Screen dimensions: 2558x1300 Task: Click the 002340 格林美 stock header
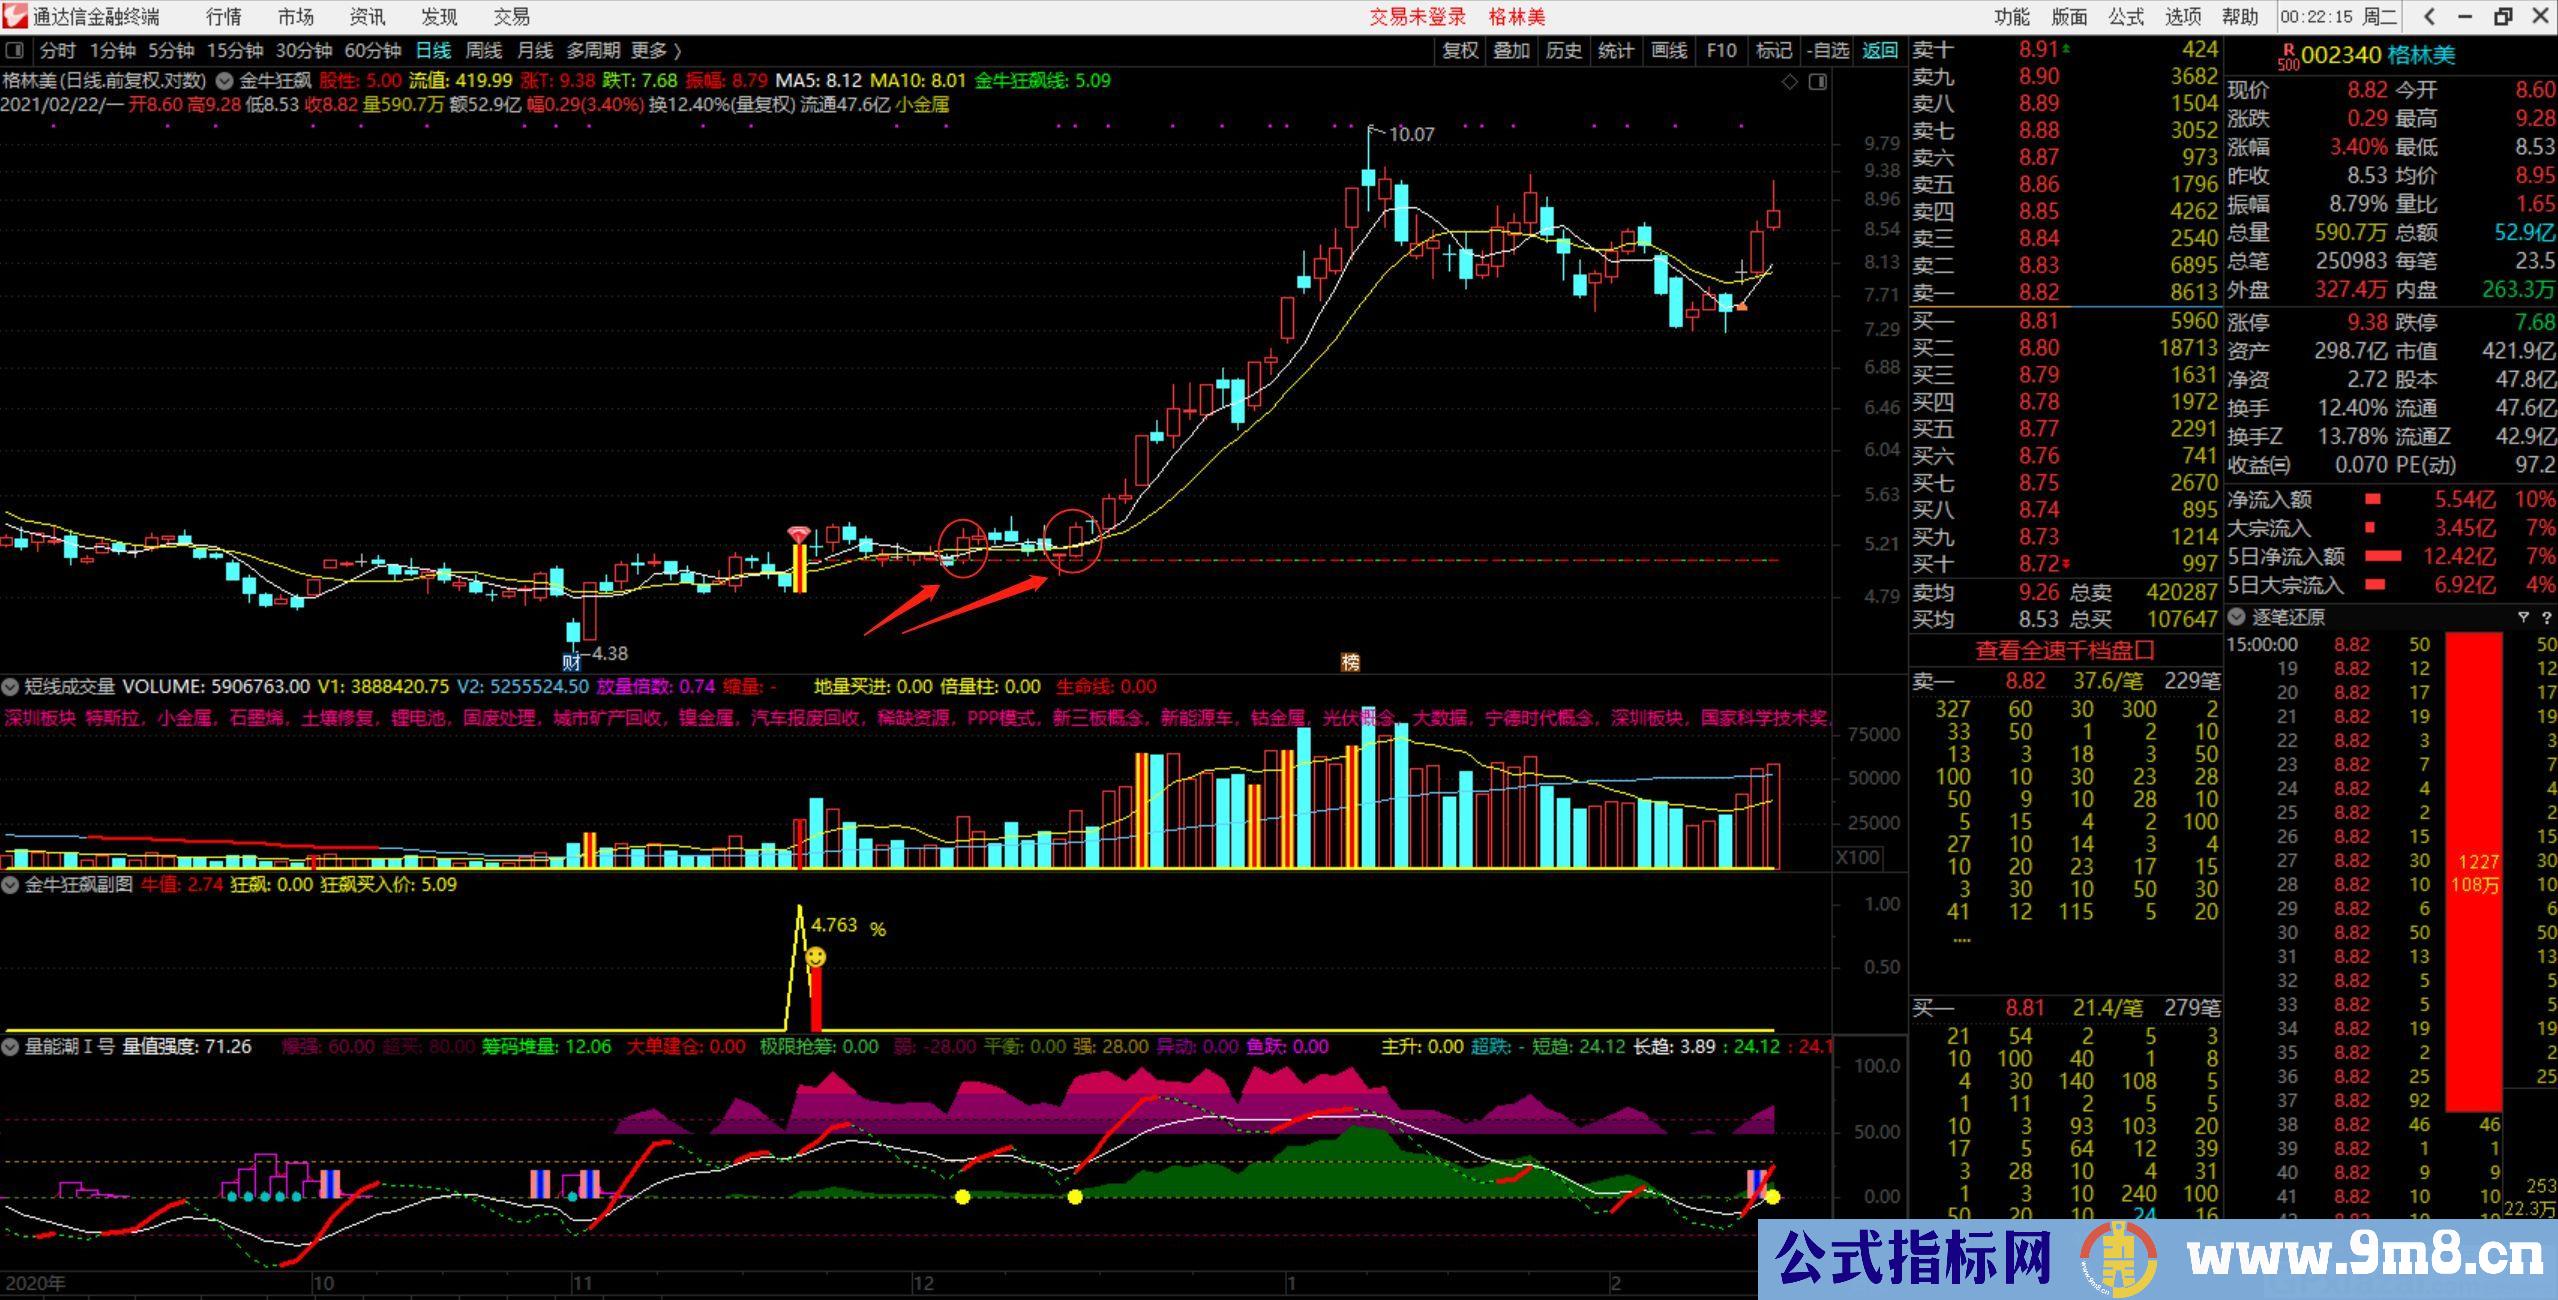click(2378, 55)
